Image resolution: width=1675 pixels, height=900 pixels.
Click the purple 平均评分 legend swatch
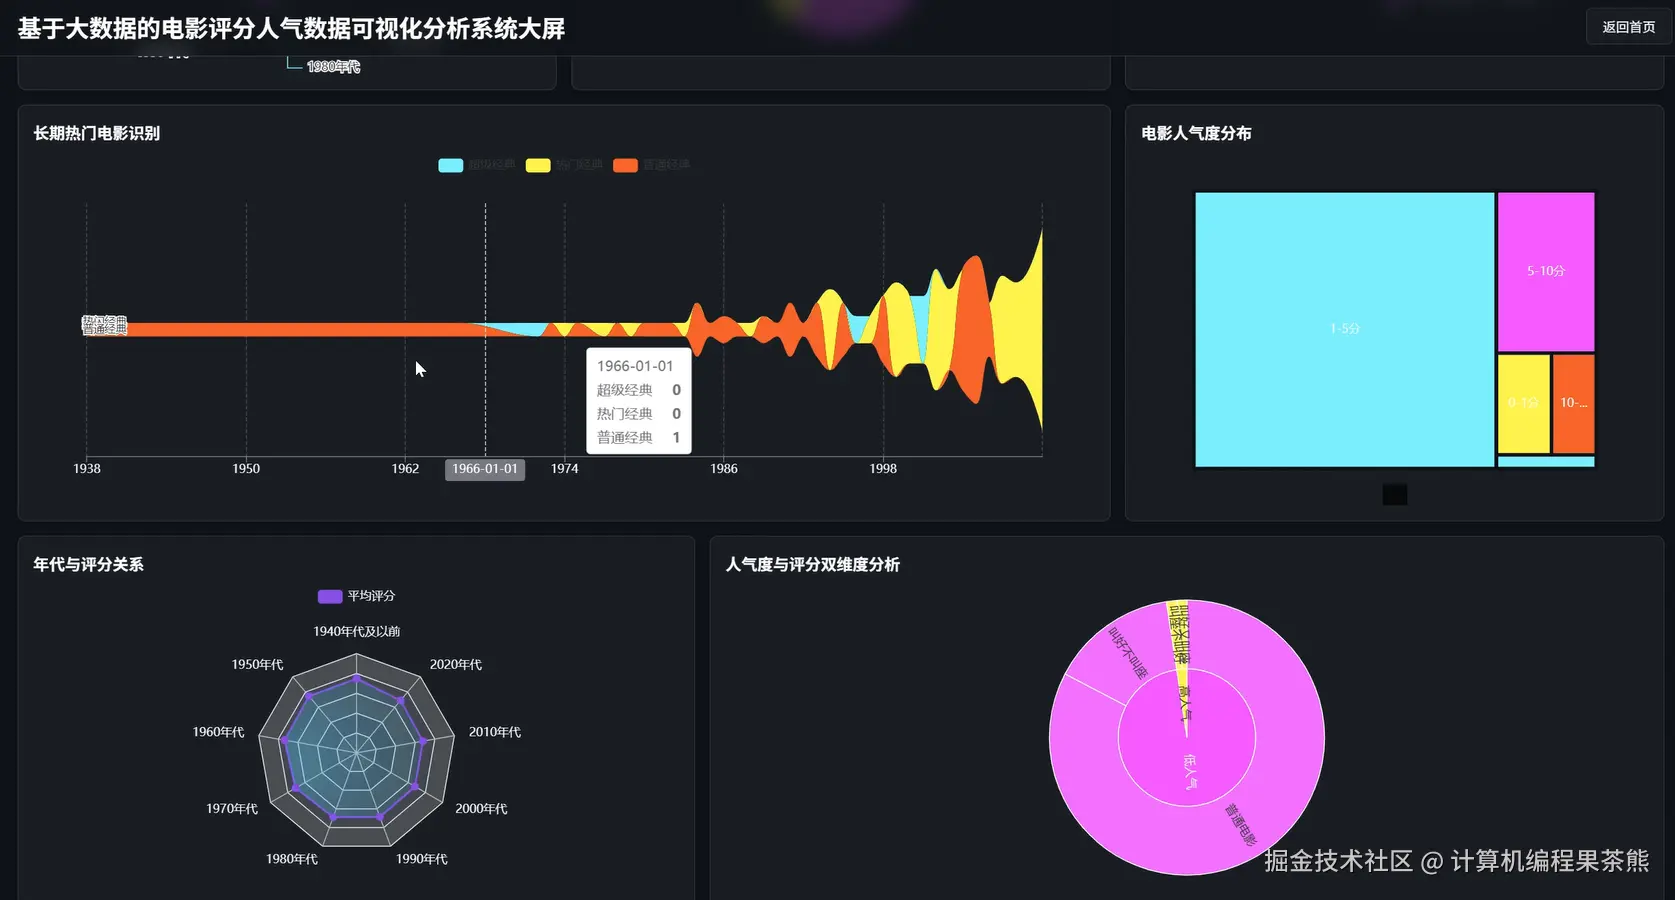click(329, 596)
